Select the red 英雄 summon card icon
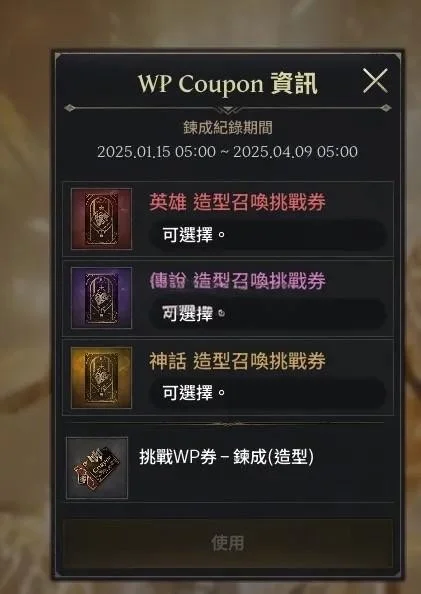The height and width of the screenshot is (594, 421). (102, 219)
